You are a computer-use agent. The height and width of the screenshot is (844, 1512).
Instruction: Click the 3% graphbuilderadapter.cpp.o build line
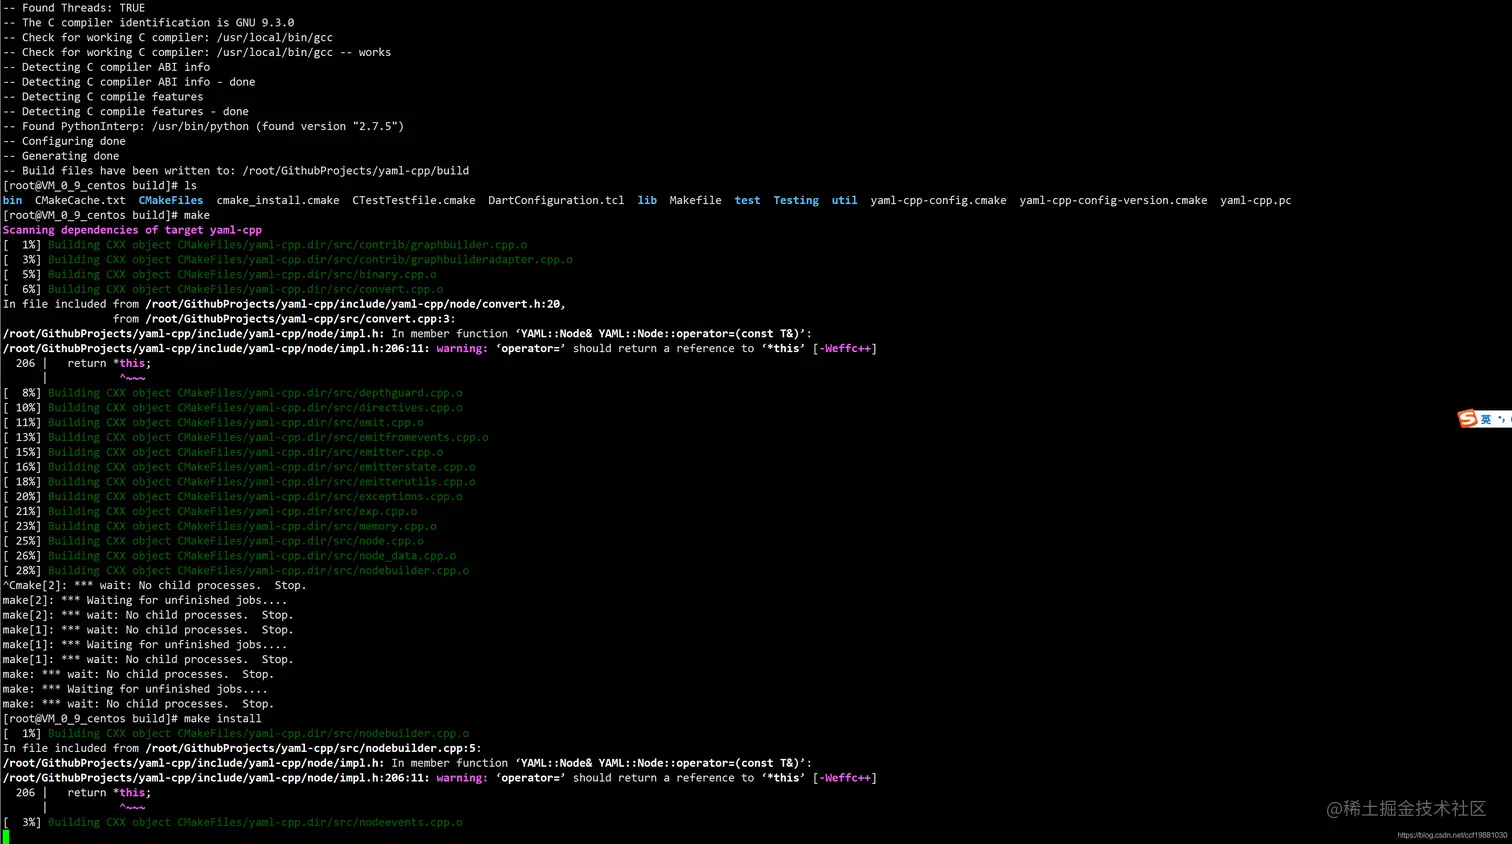(288, 260)
